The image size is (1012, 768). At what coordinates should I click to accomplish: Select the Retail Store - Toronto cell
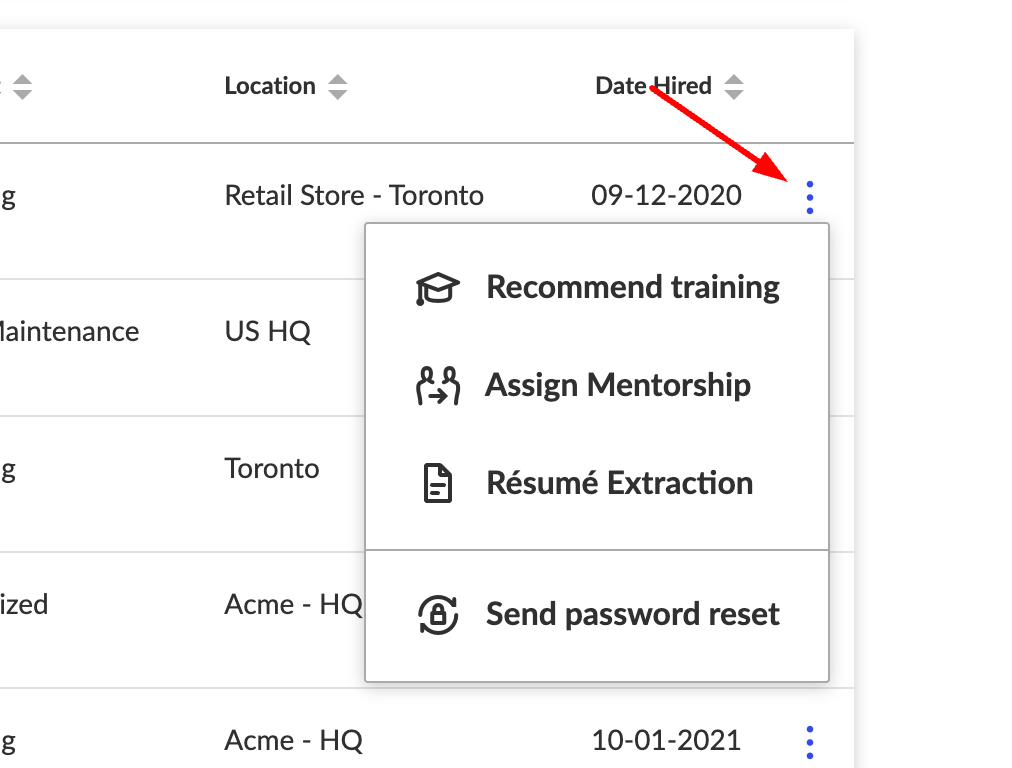[354, 195]
